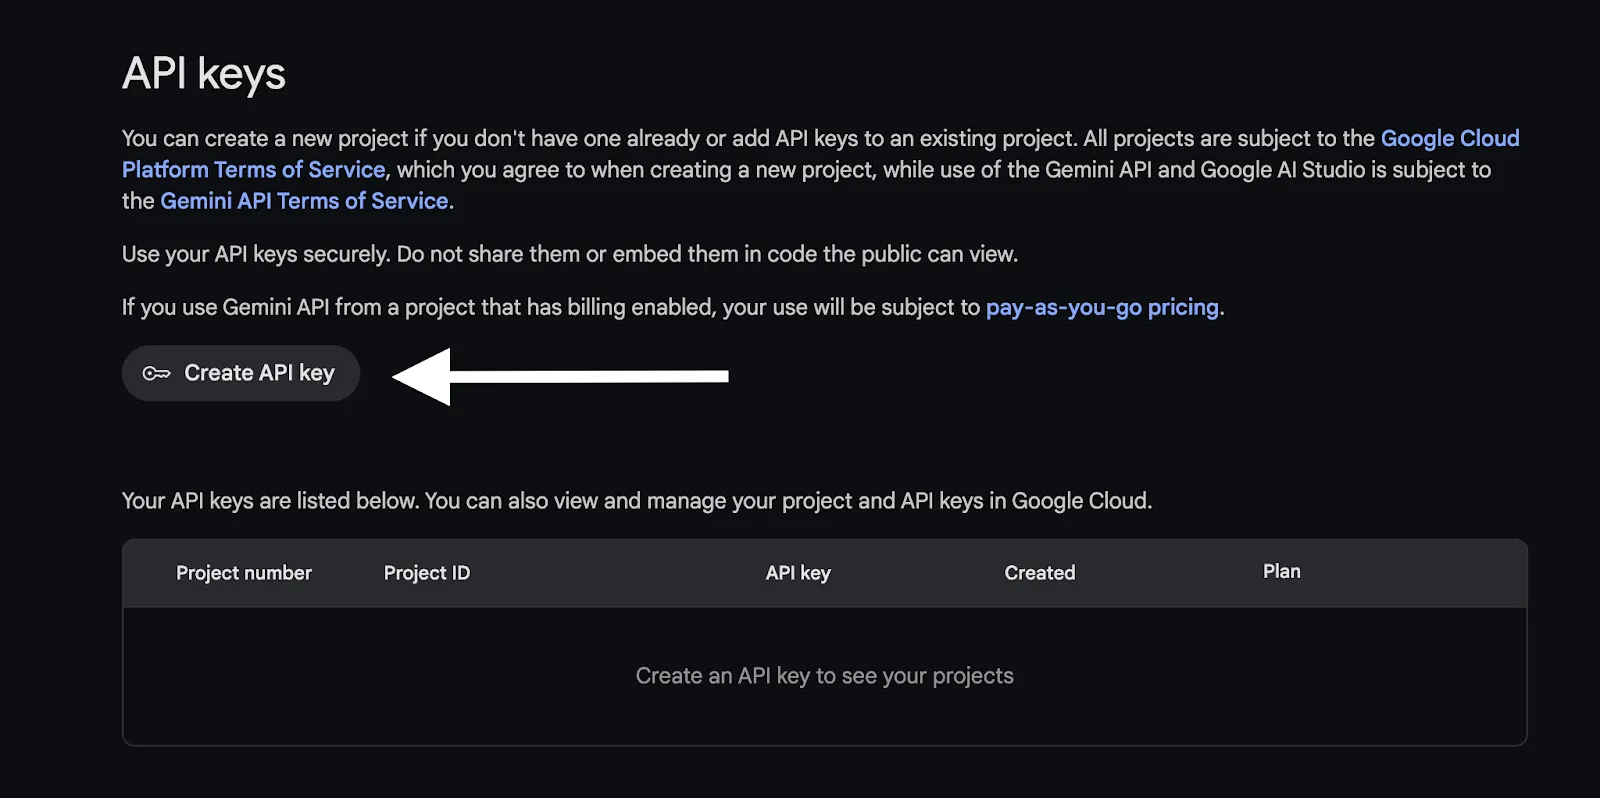
Task: Open the pay-as-you-go pricing link
Action: pyautogui.click(x=1102, y=307)
